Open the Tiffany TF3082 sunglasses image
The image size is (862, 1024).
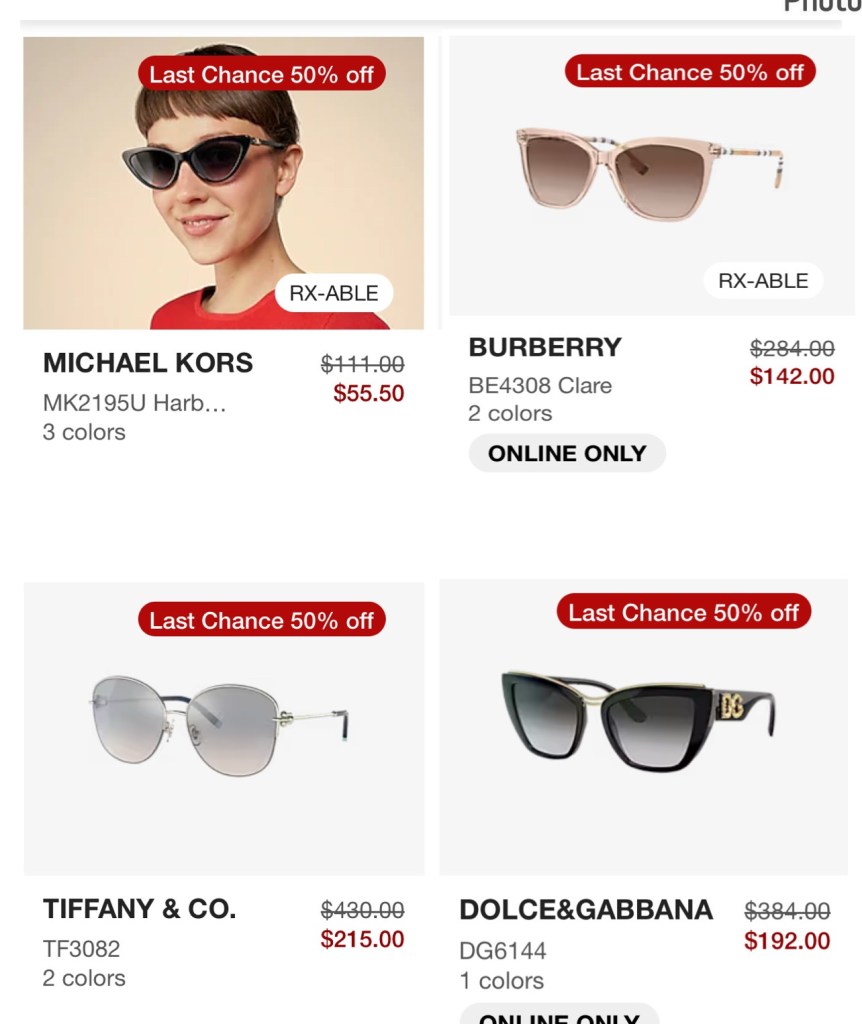click(224, 728)
